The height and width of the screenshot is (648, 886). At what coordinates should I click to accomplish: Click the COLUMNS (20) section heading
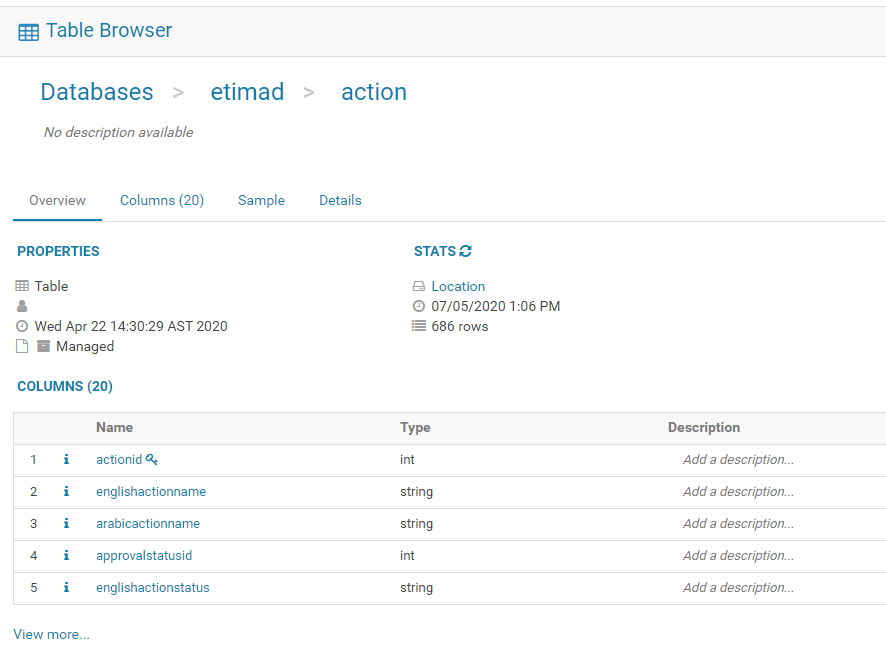[65, 386]
